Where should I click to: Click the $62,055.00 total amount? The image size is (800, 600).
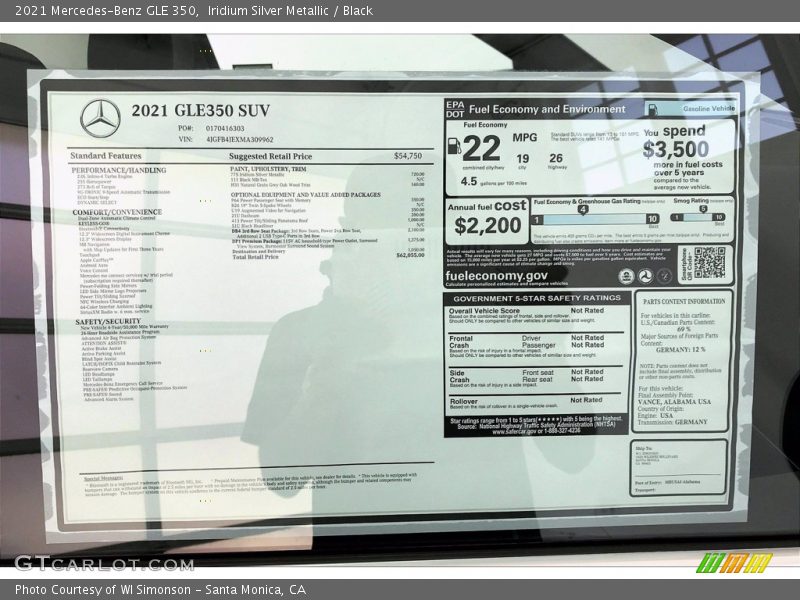click(410, 255)
